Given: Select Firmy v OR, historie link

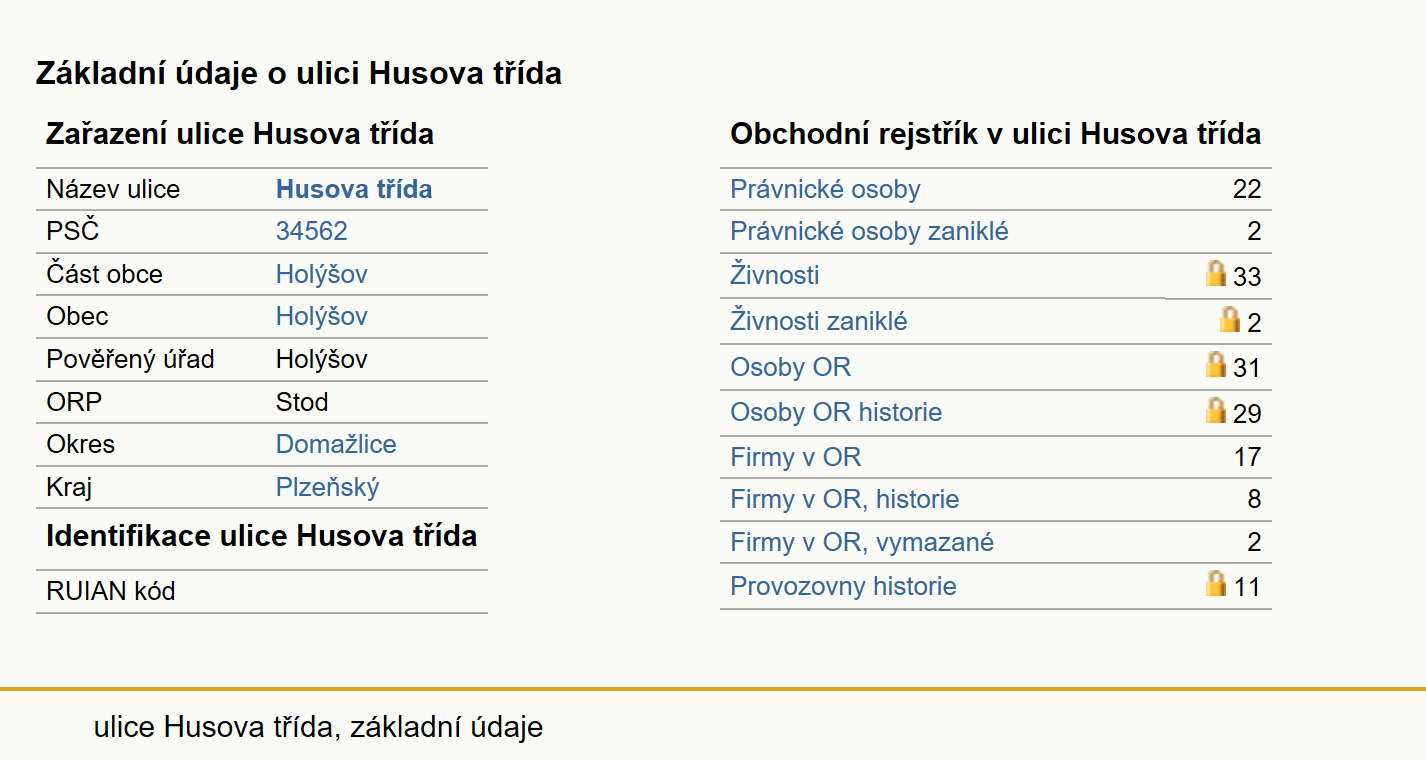Looking at the screenshot, I should pos(845,499).
